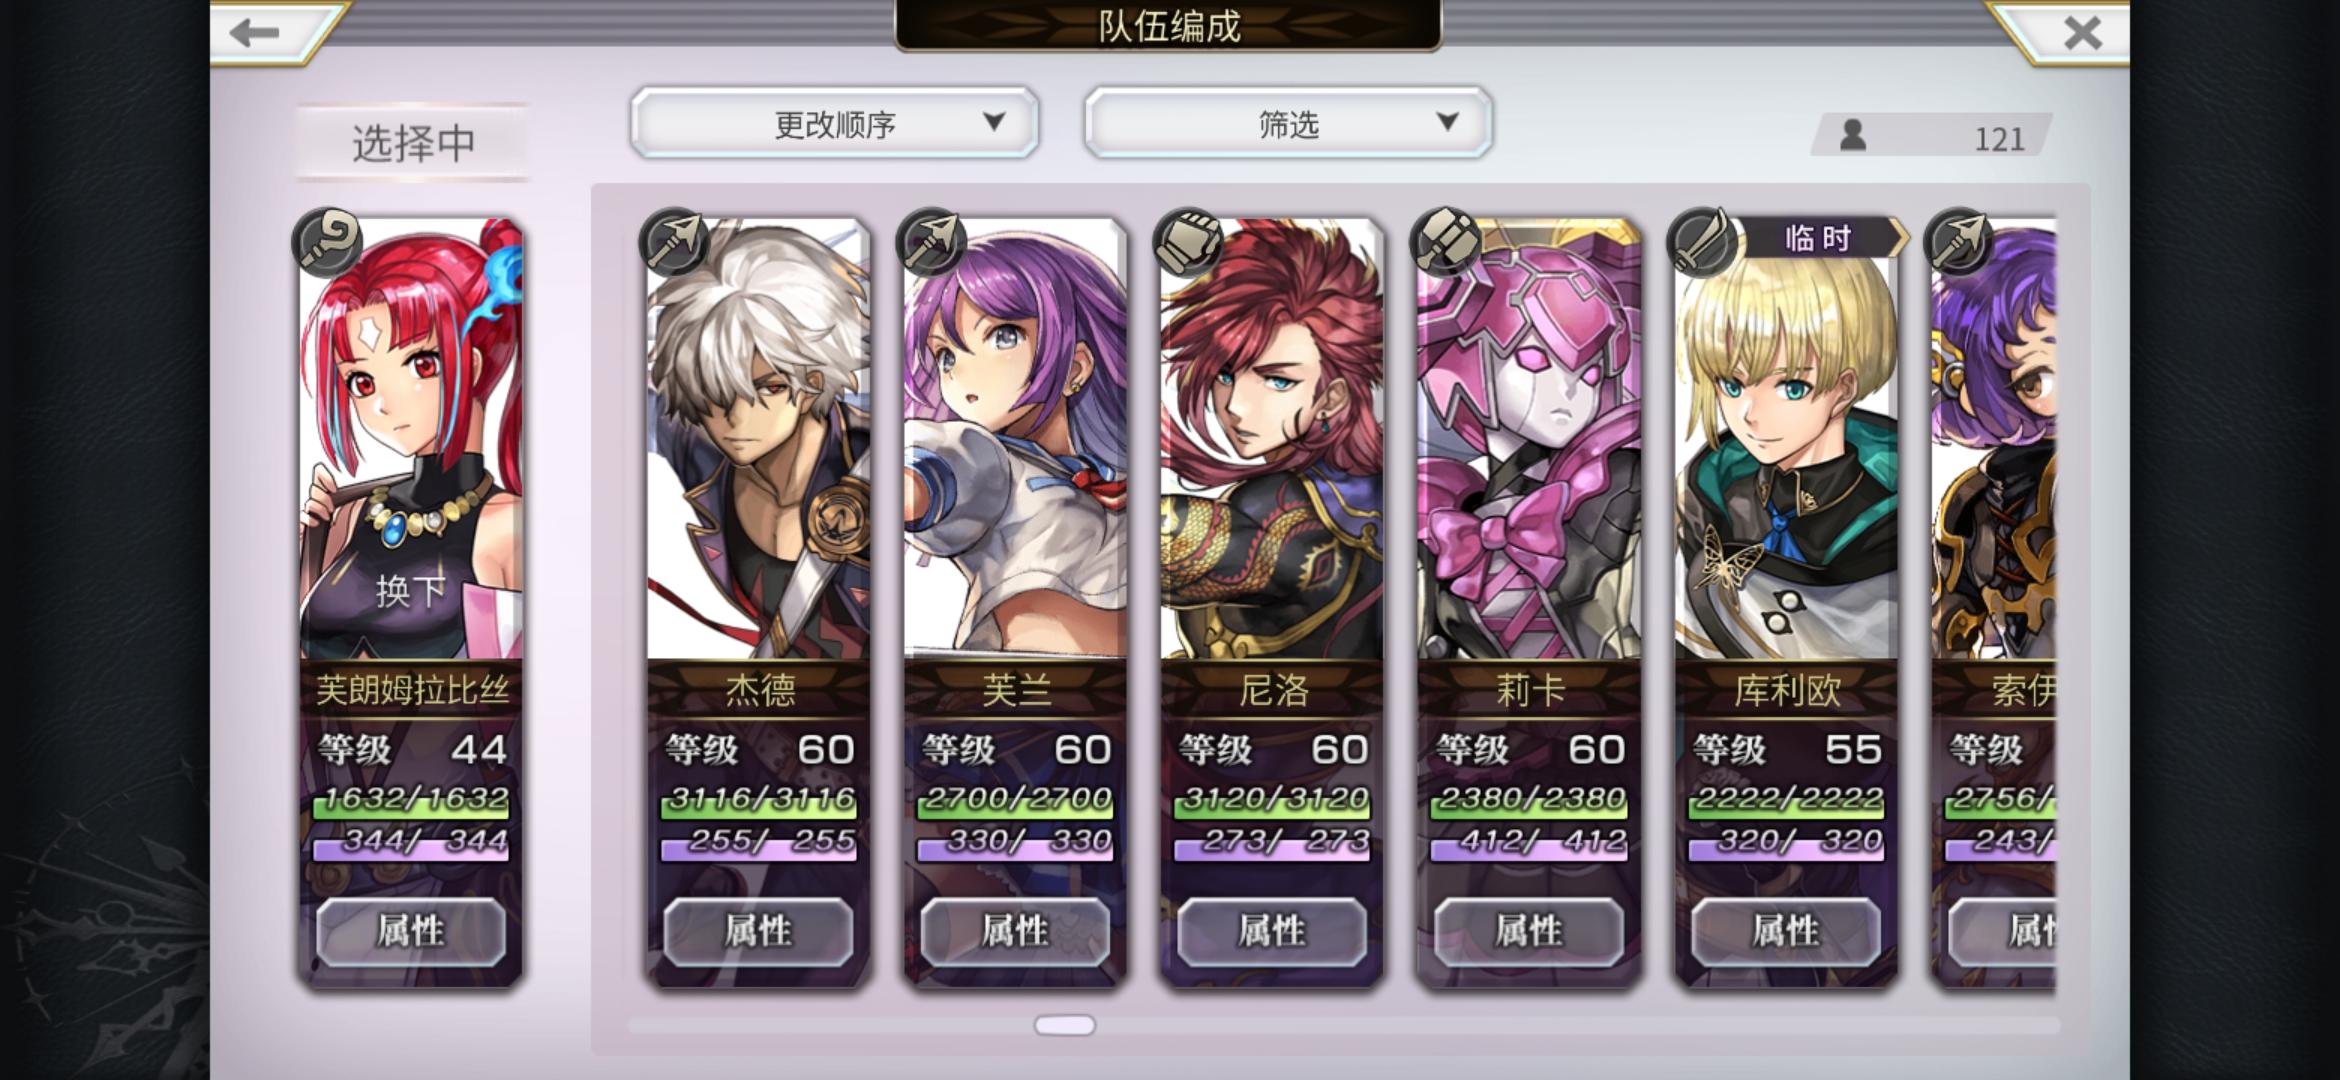
Task: Click the horizontal scrollbar handle below cards
Action: (x=1065, y=1025)
